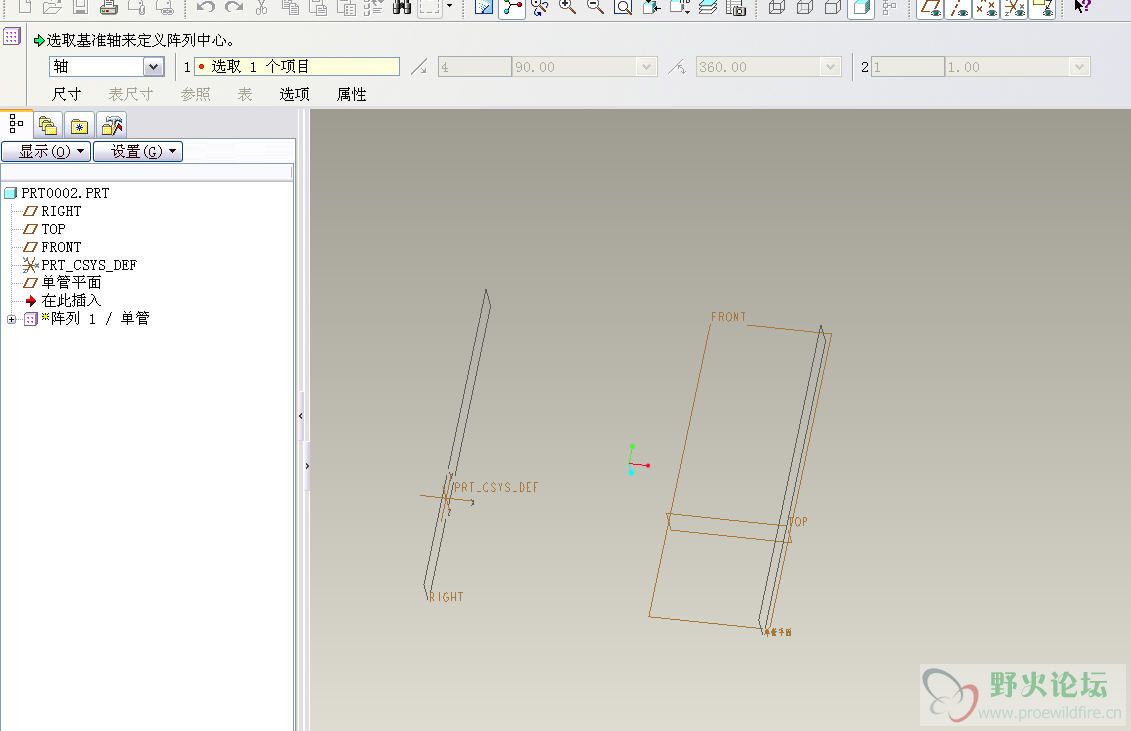The image size is (1131, 731).
Task: Expand the 阵列 1 / 单管 tree node
Action: coord(11,319)
